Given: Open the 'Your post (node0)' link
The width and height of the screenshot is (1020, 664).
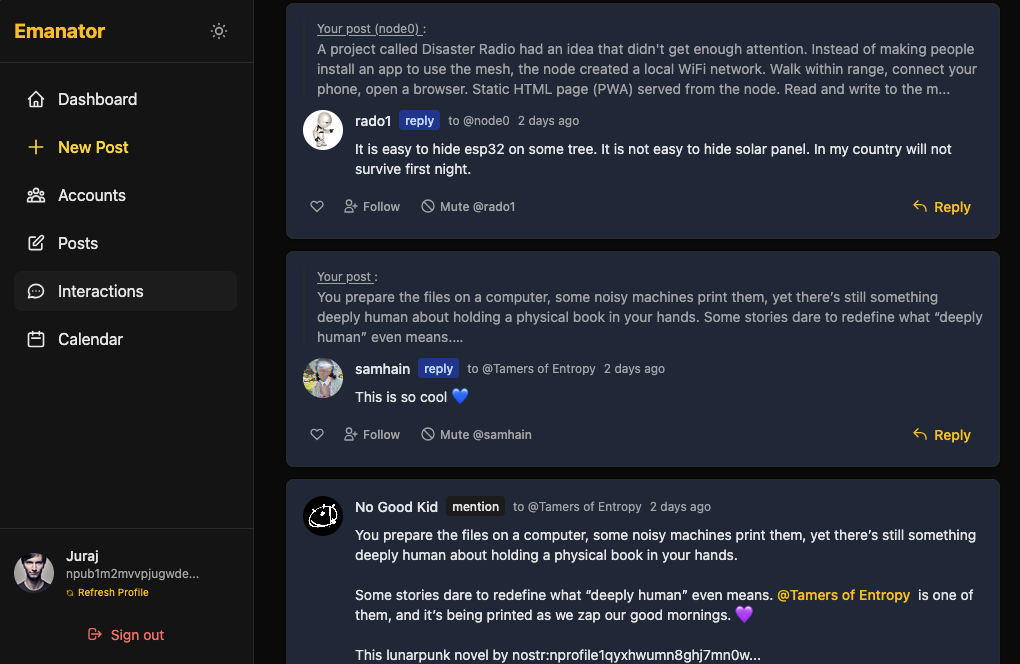Looking at the screenshot, I should [370, 29].
